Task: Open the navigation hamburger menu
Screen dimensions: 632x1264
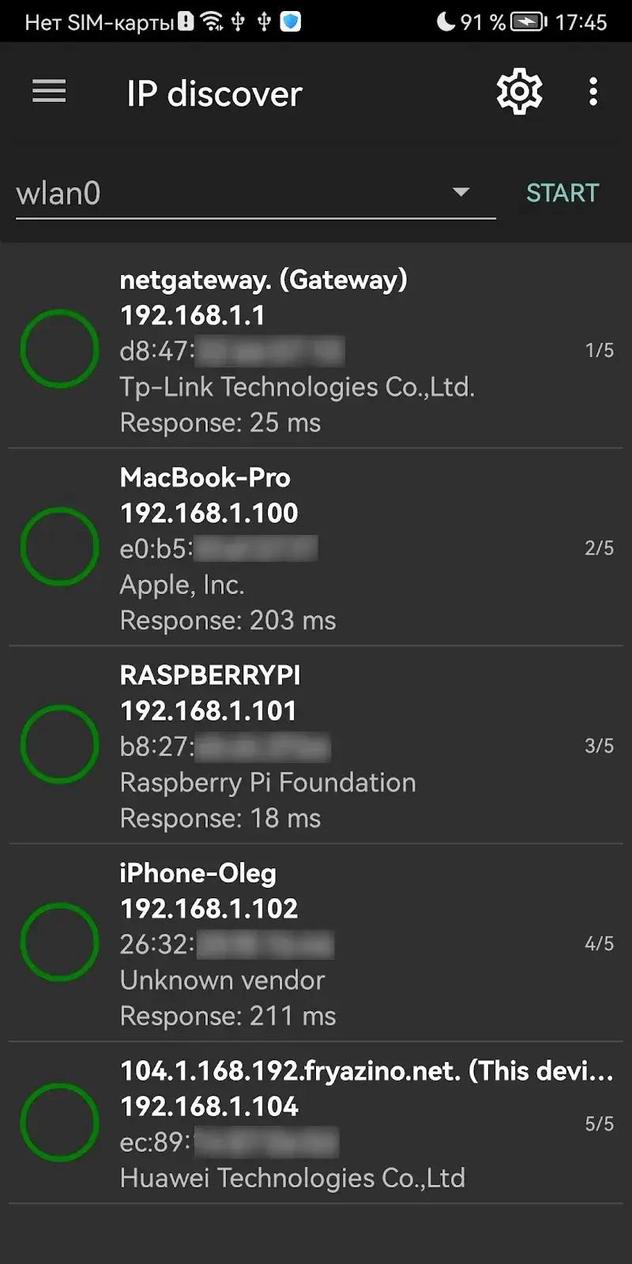Action: (48, 92)
